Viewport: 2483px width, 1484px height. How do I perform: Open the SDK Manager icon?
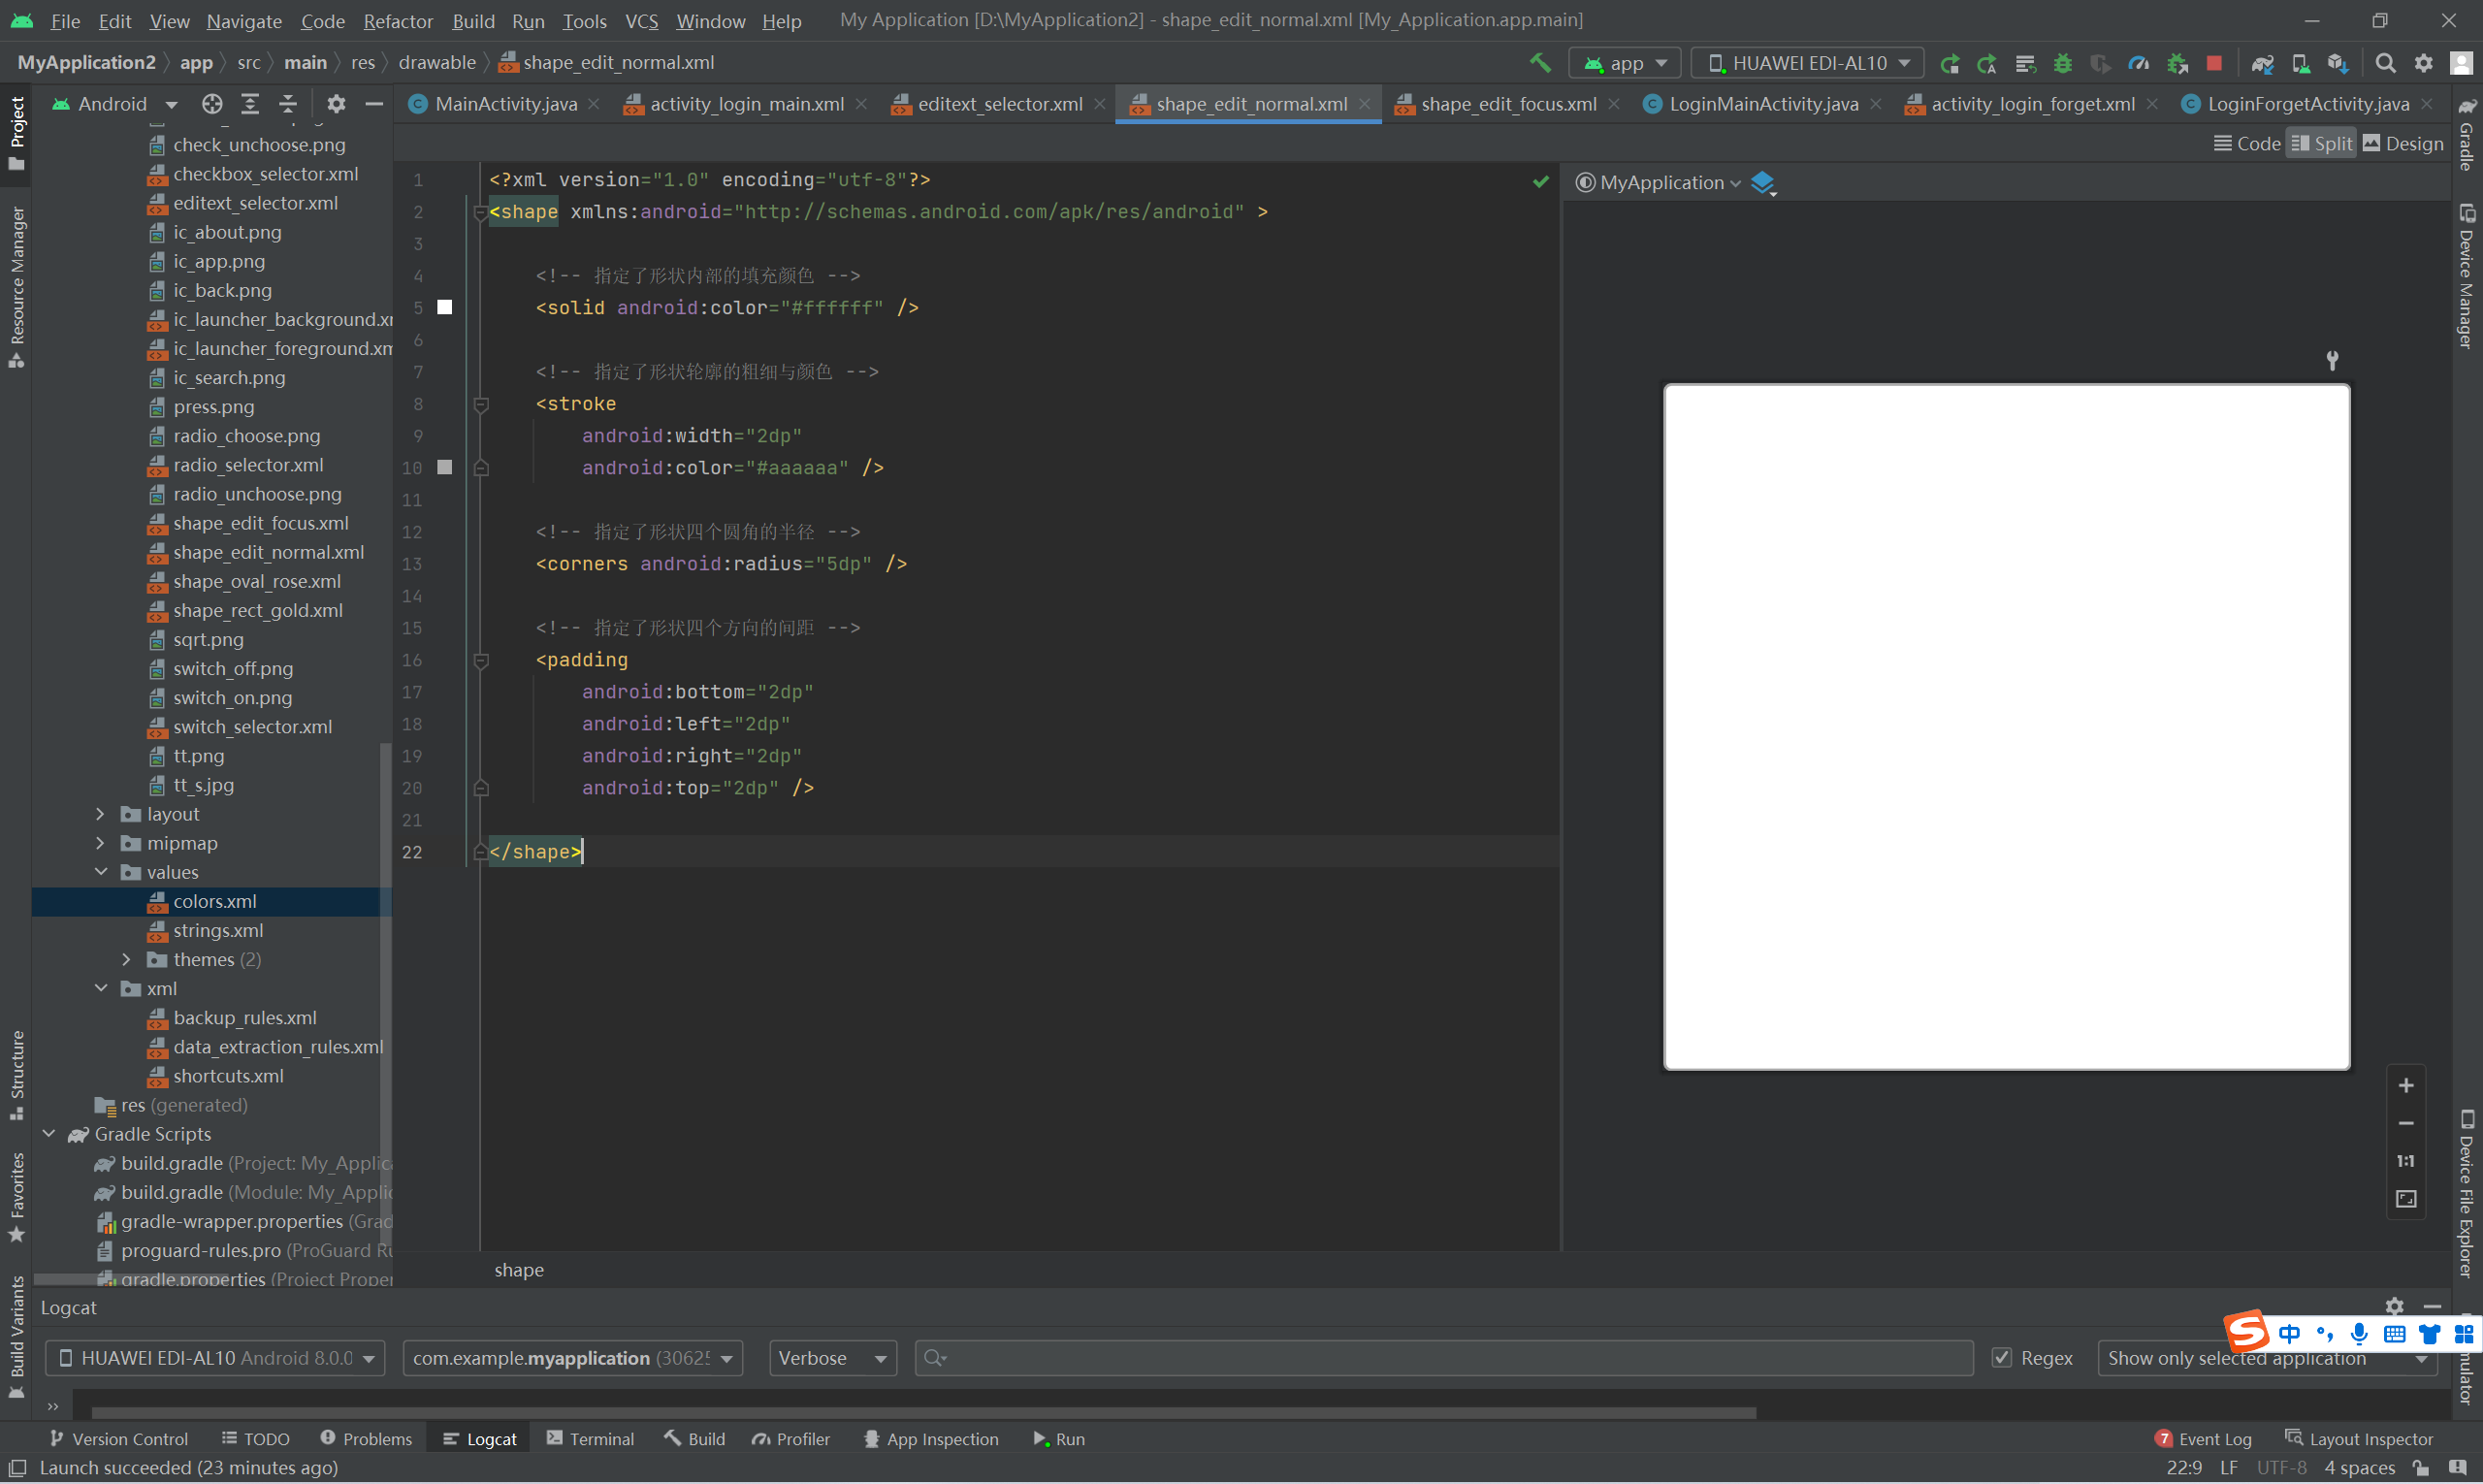pyautogui.click(x=2337, y=63)
